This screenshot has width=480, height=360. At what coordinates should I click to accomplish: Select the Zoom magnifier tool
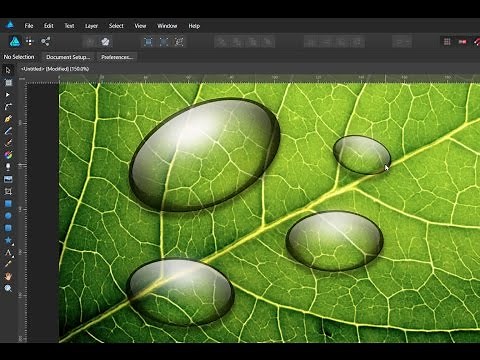[x=8, y=288]
